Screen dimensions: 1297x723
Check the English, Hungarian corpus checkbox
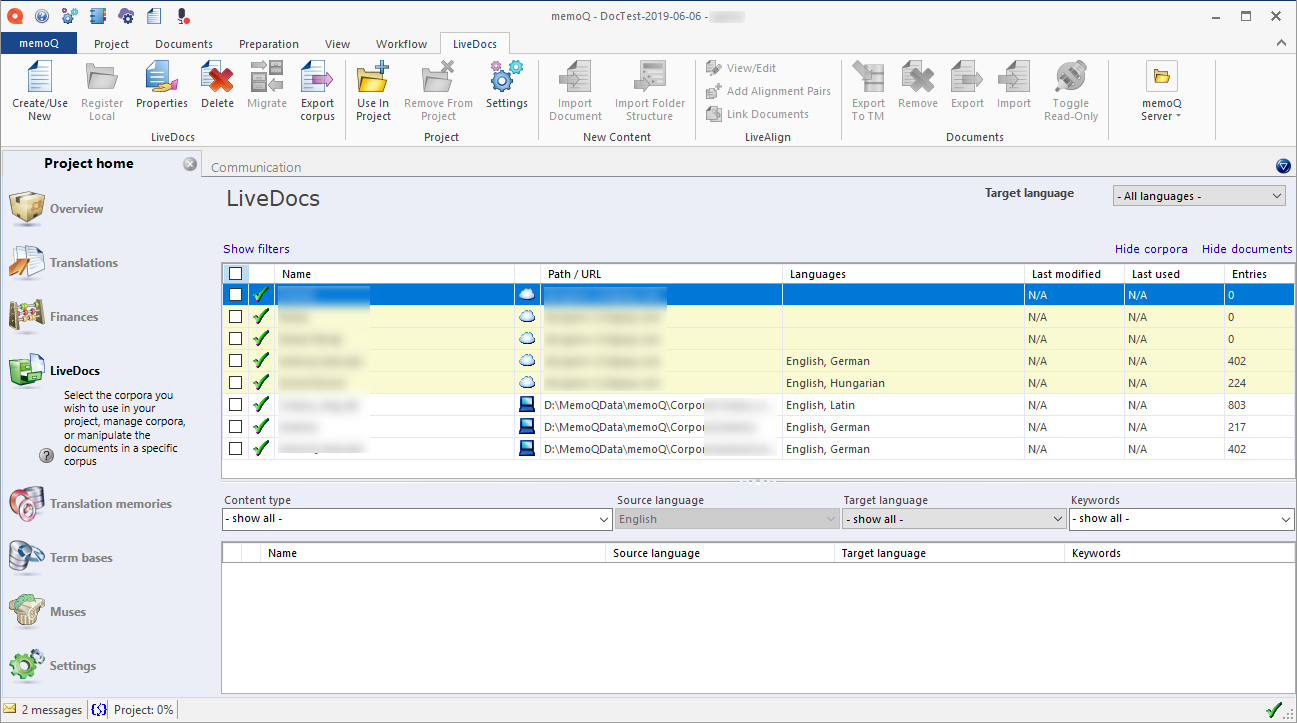click(235, 383)
